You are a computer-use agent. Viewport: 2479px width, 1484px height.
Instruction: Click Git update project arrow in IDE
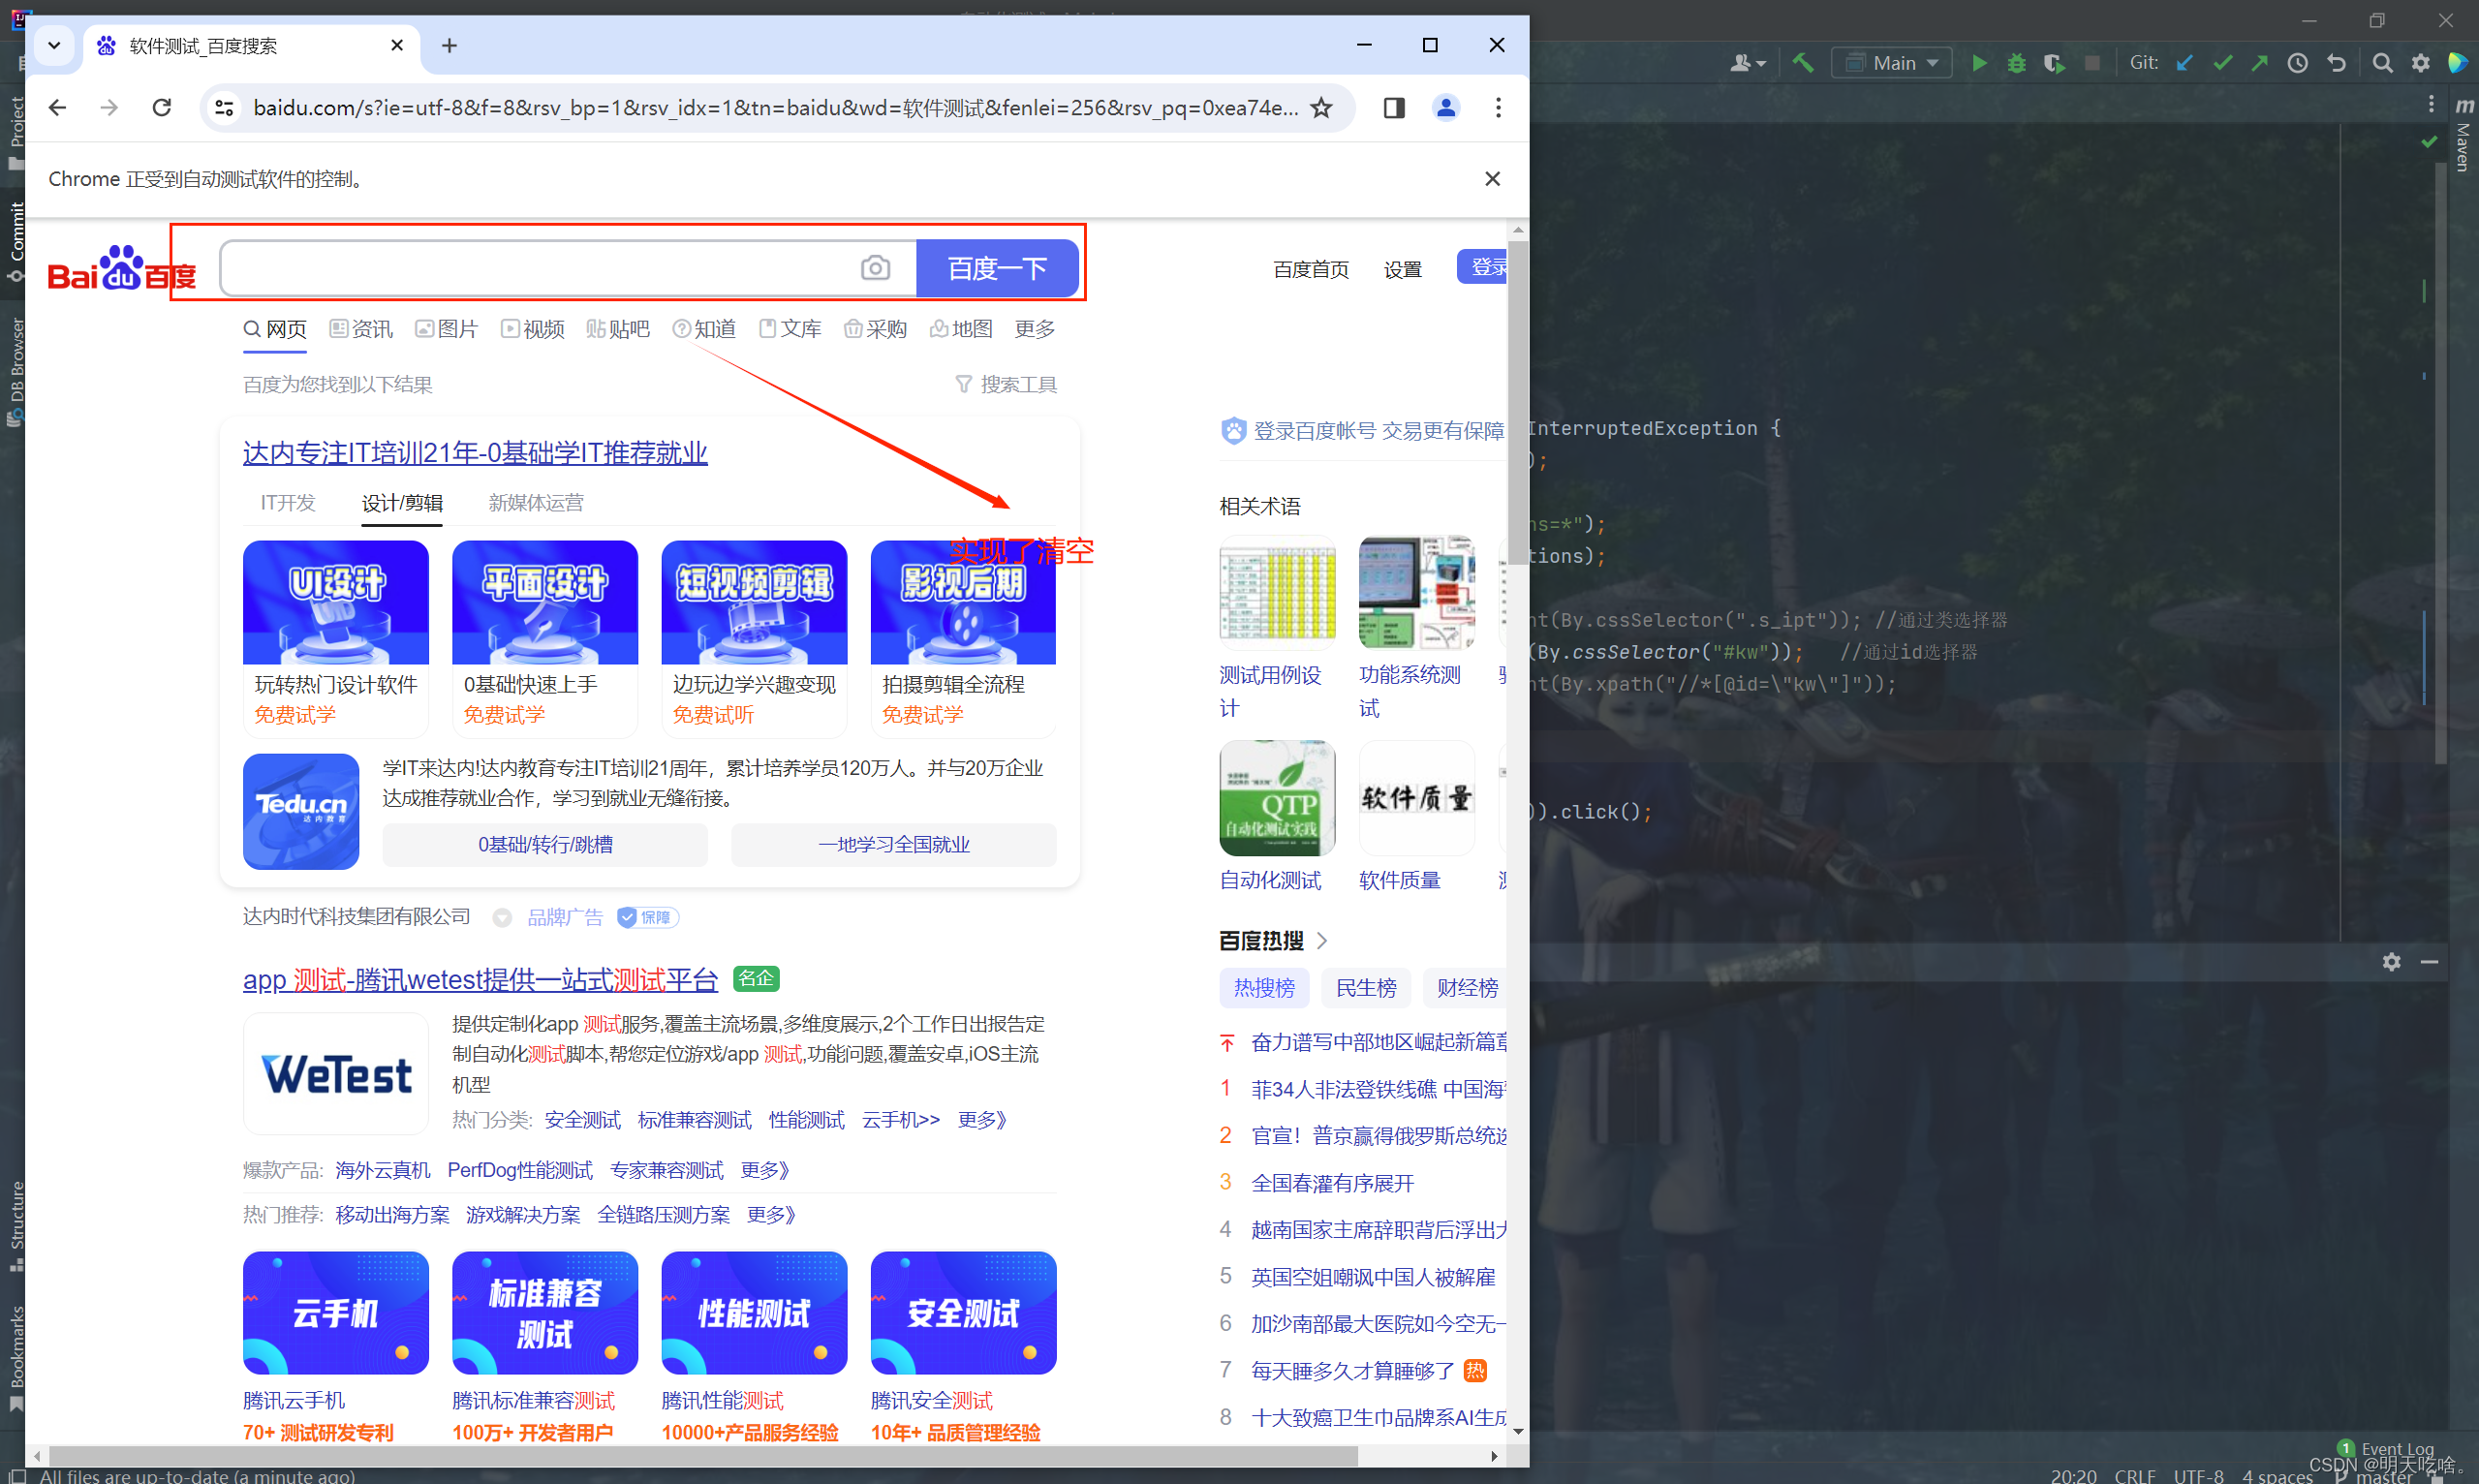[2184, 63]
